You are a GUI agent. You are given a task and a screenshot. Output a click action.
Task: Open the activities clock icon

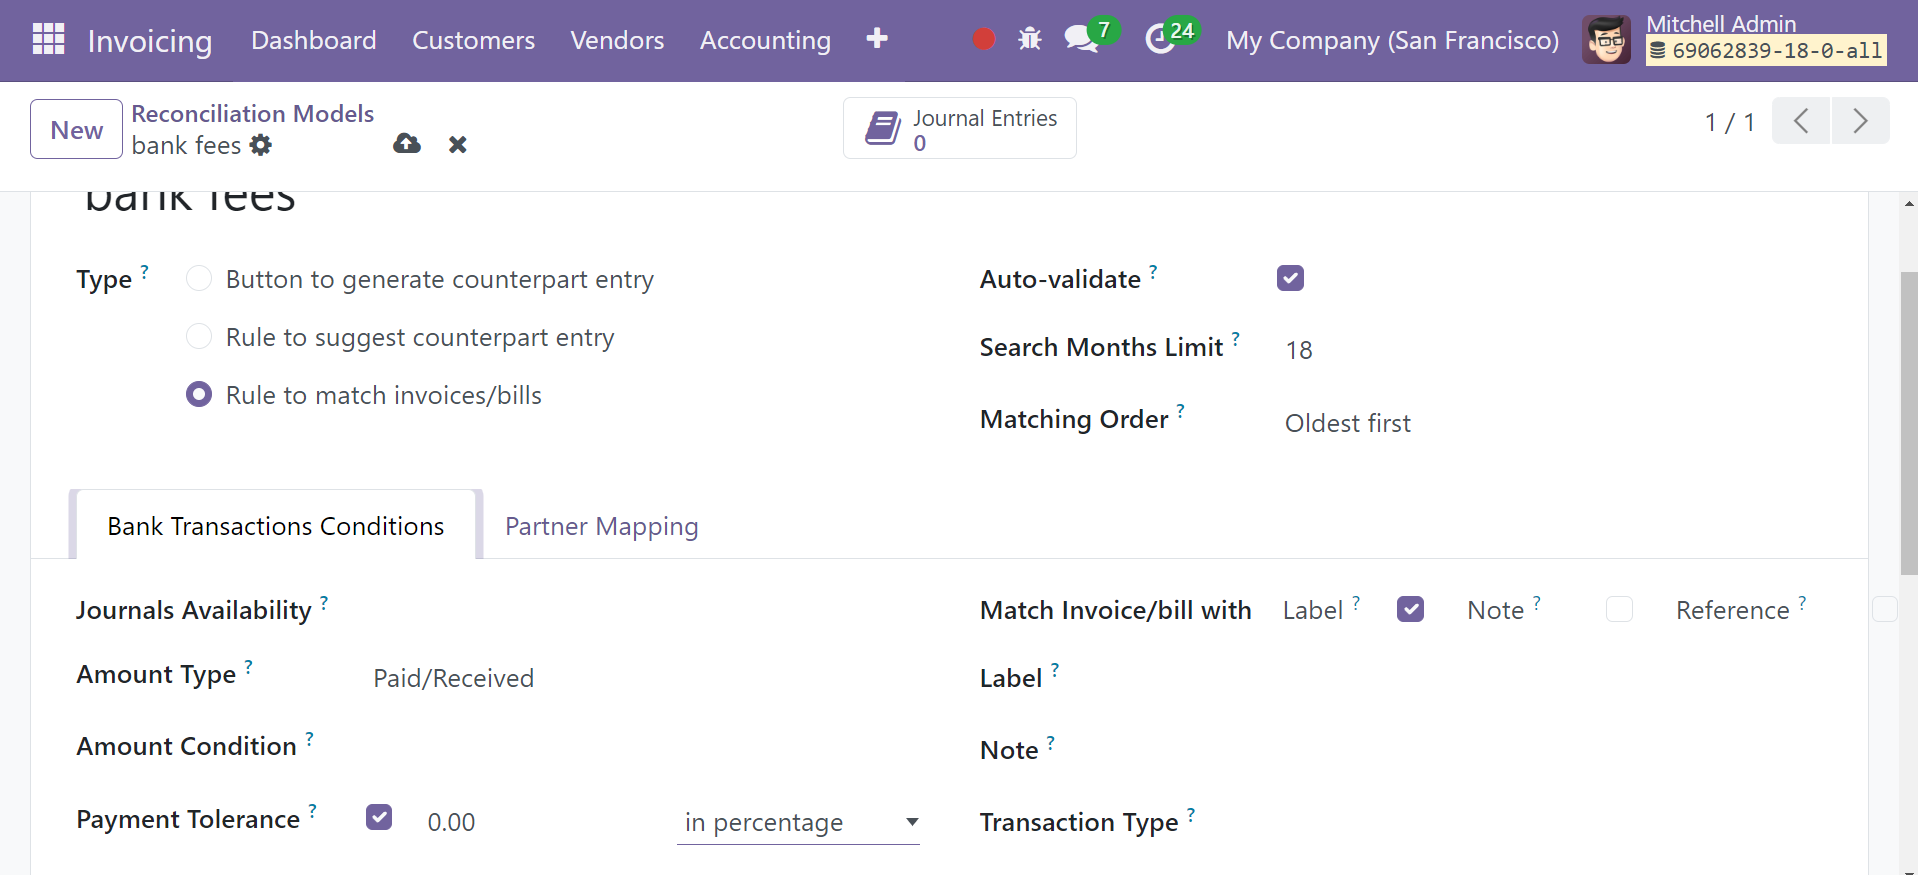pyautogui.click(x=1160, y=39)
